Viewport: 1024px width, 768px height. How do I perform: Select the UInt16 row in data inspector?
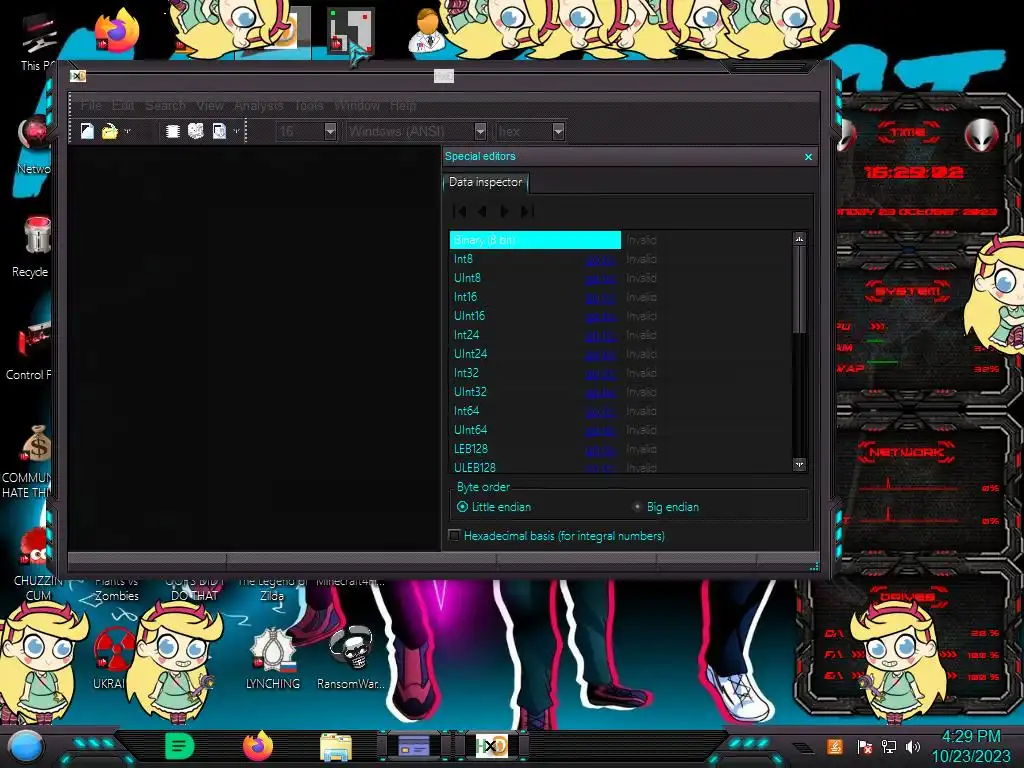620,316
